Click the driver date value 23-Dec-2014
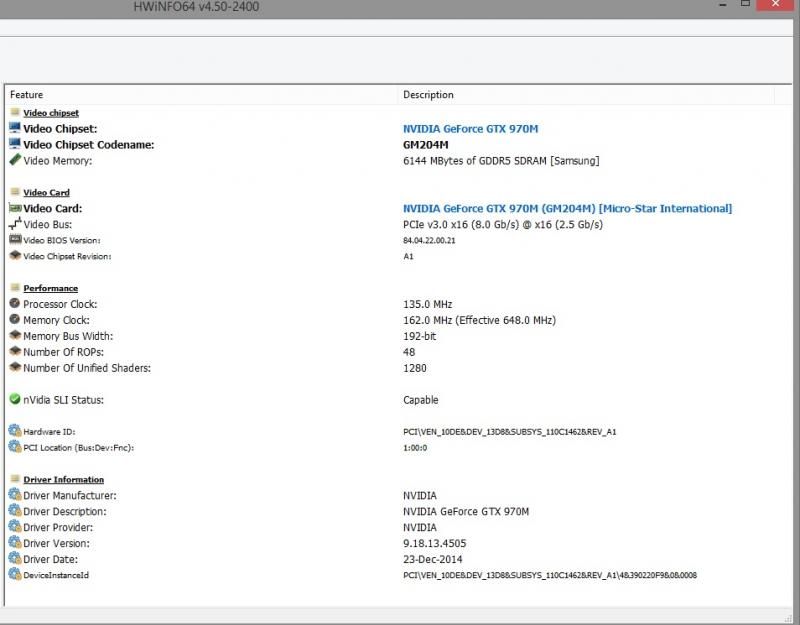This screenshot has height=625, width=800. tap(433, 559)
